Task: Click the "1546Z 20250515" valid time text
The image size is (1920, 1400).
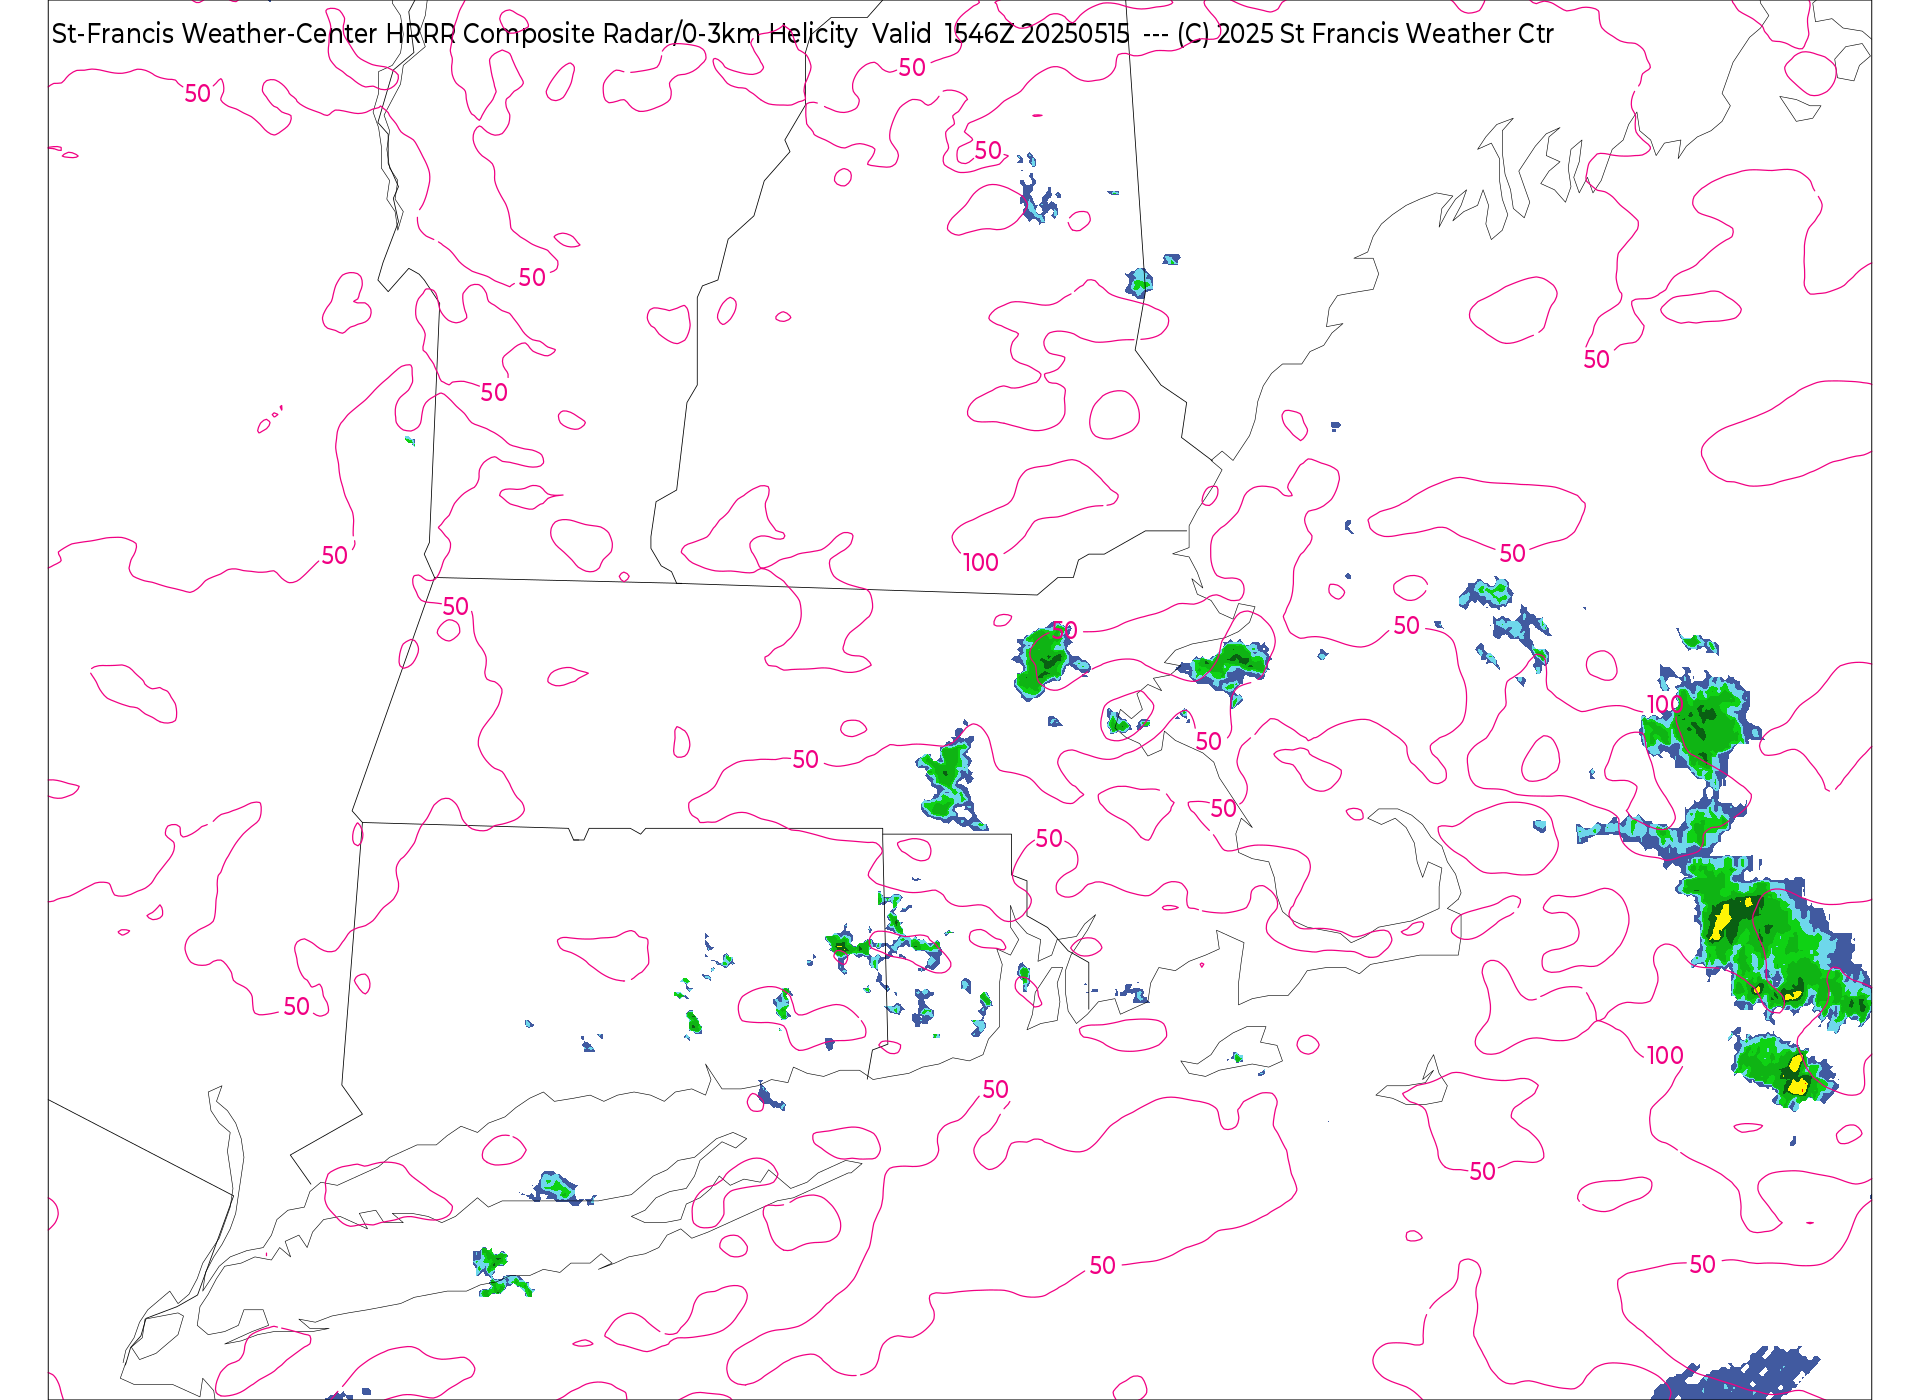Action: tap(1037, 34)
